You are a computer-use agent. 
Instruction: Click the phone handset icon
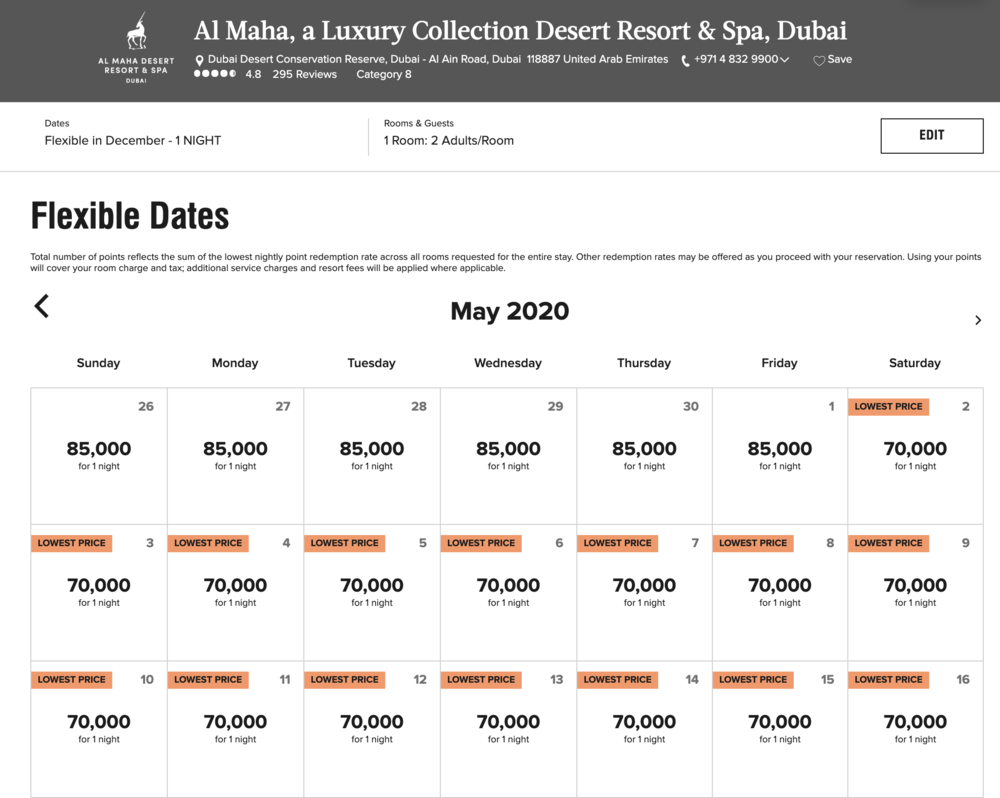(685, 60)
